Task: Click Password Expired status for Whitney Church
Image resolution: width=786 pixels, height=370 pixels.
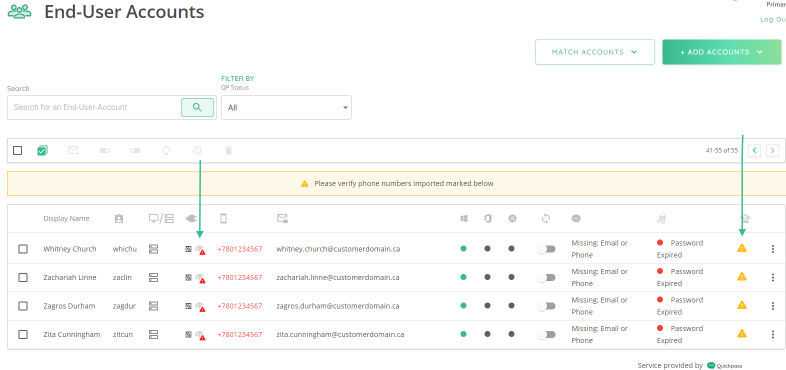Action: pos(680,249)
